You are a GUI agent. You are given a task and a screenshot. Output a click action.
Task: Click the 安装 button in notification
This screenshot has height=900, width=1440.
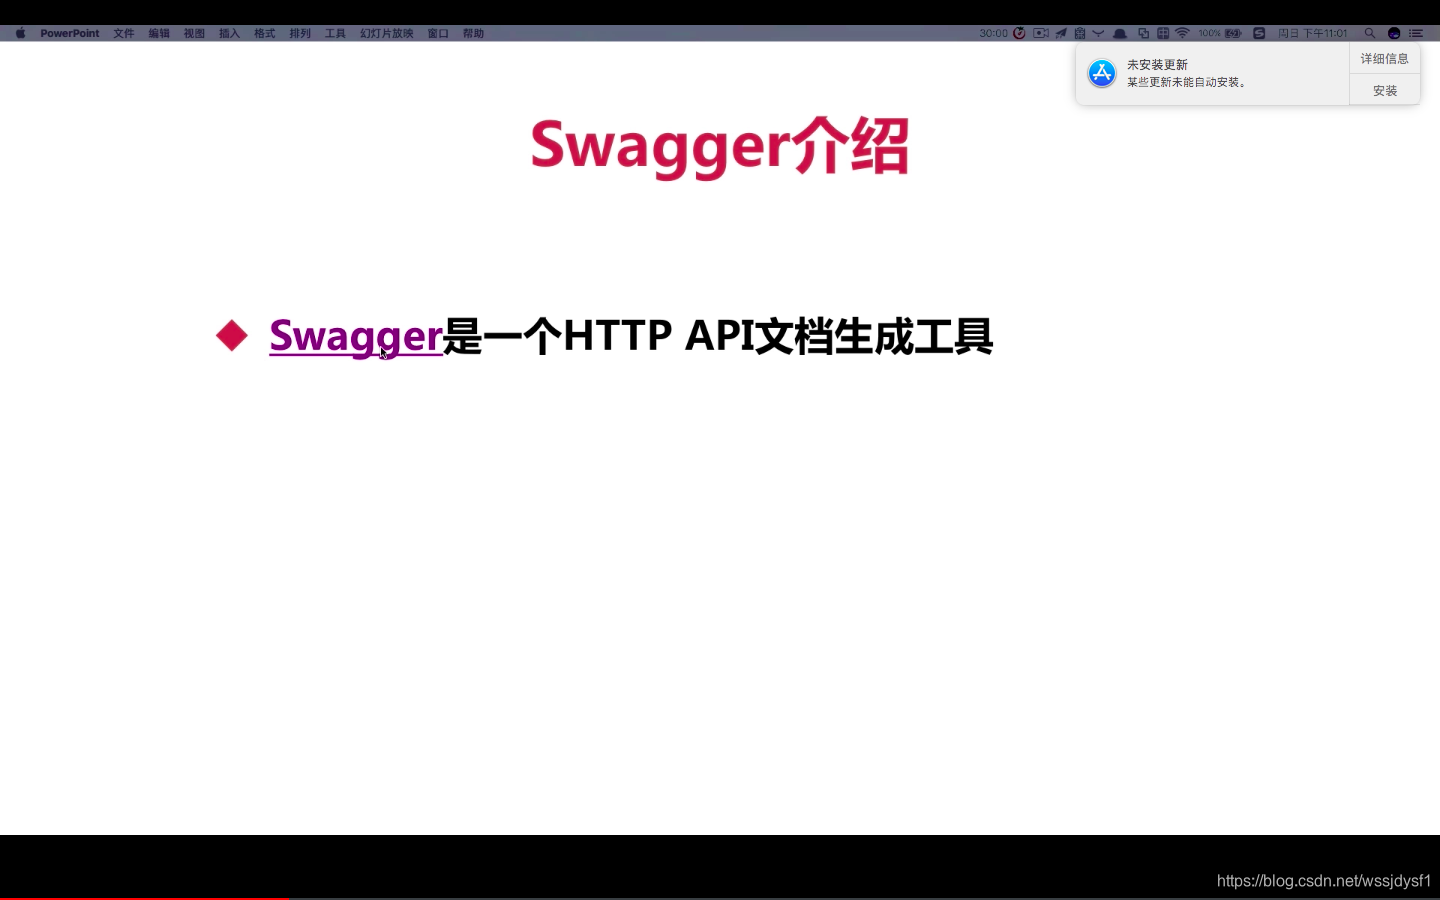(1384, 90)
